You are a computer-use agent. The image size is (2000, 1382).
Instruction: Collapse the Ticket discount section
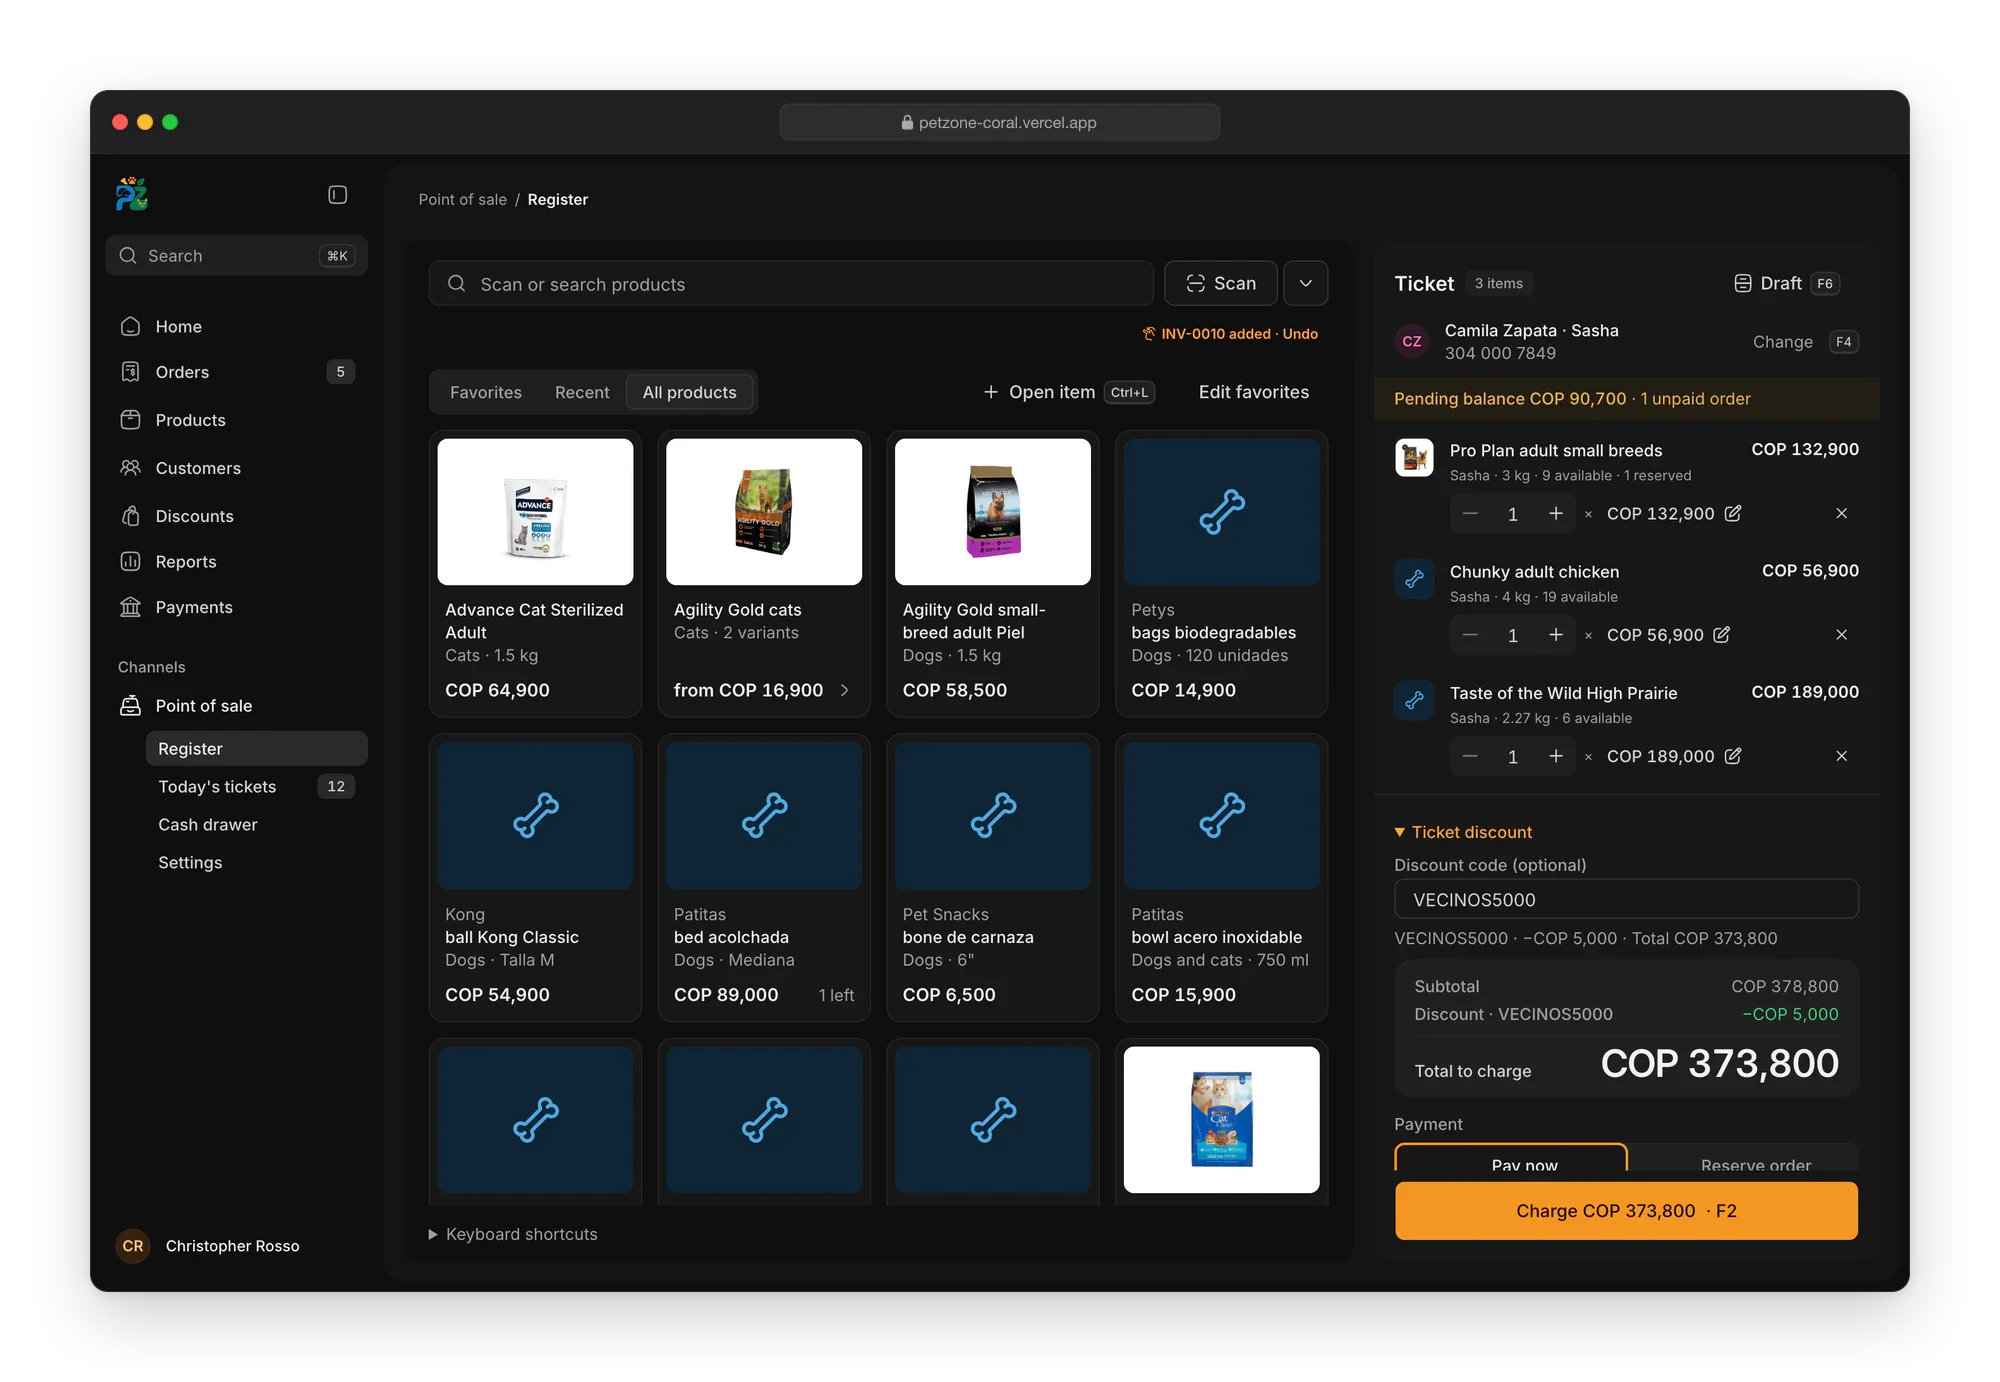click(x=1463, y=832)
